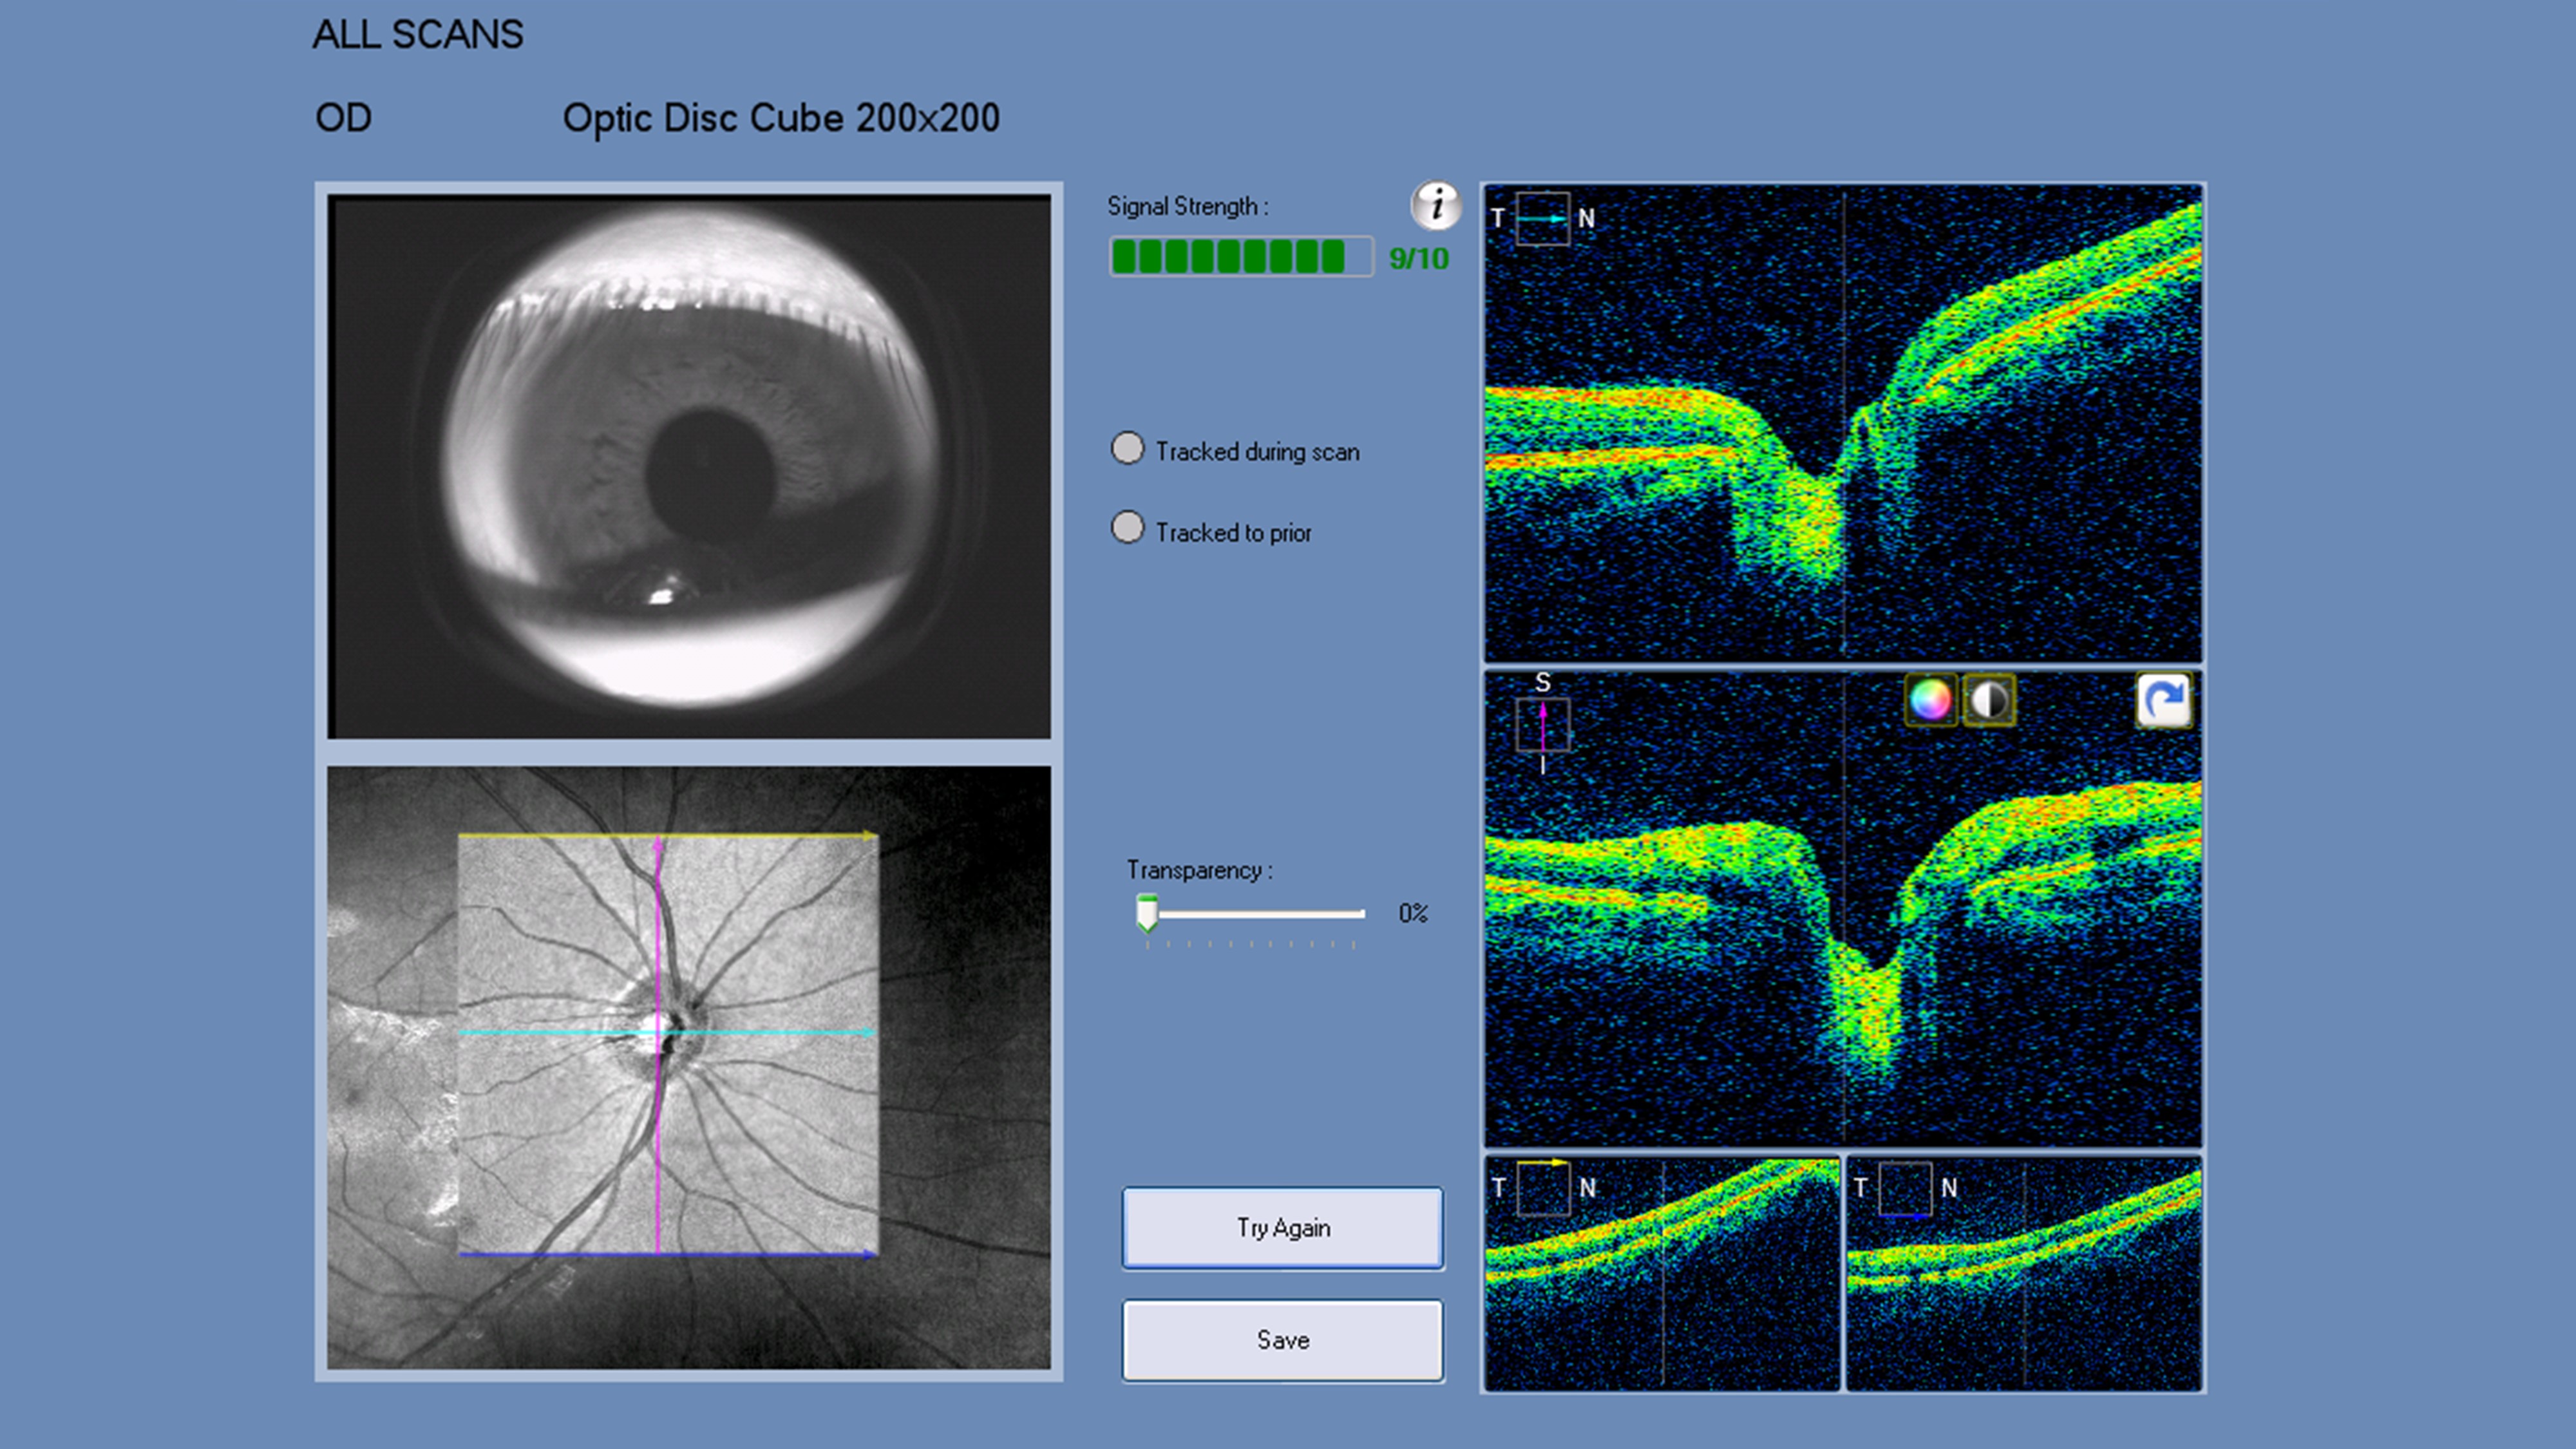Screen dimensions: 2576x1449
Task: Select the Tracked during scan radio button
Action: point(1128,449)
